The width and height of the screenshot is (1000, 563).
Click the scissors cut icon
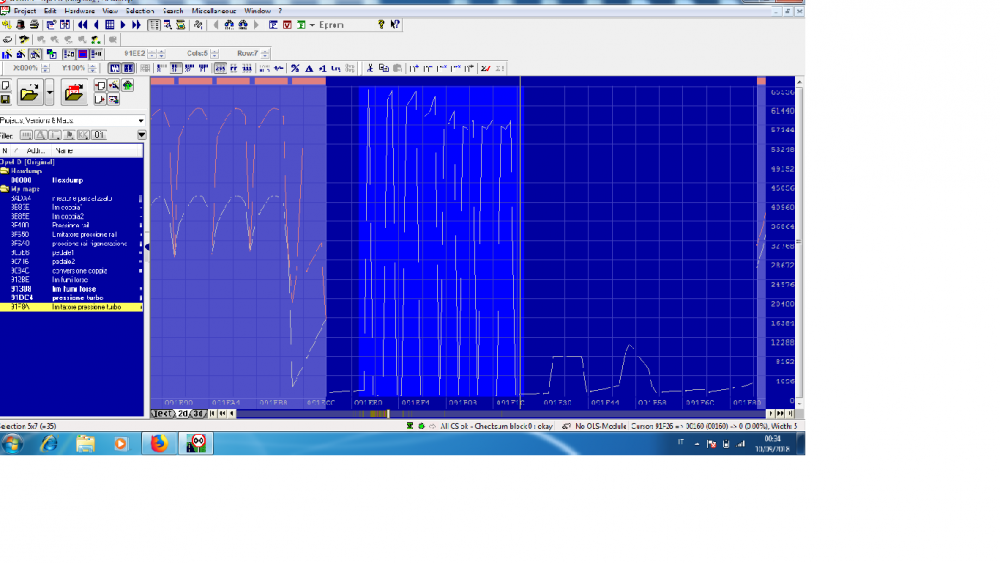coord(369,68)
